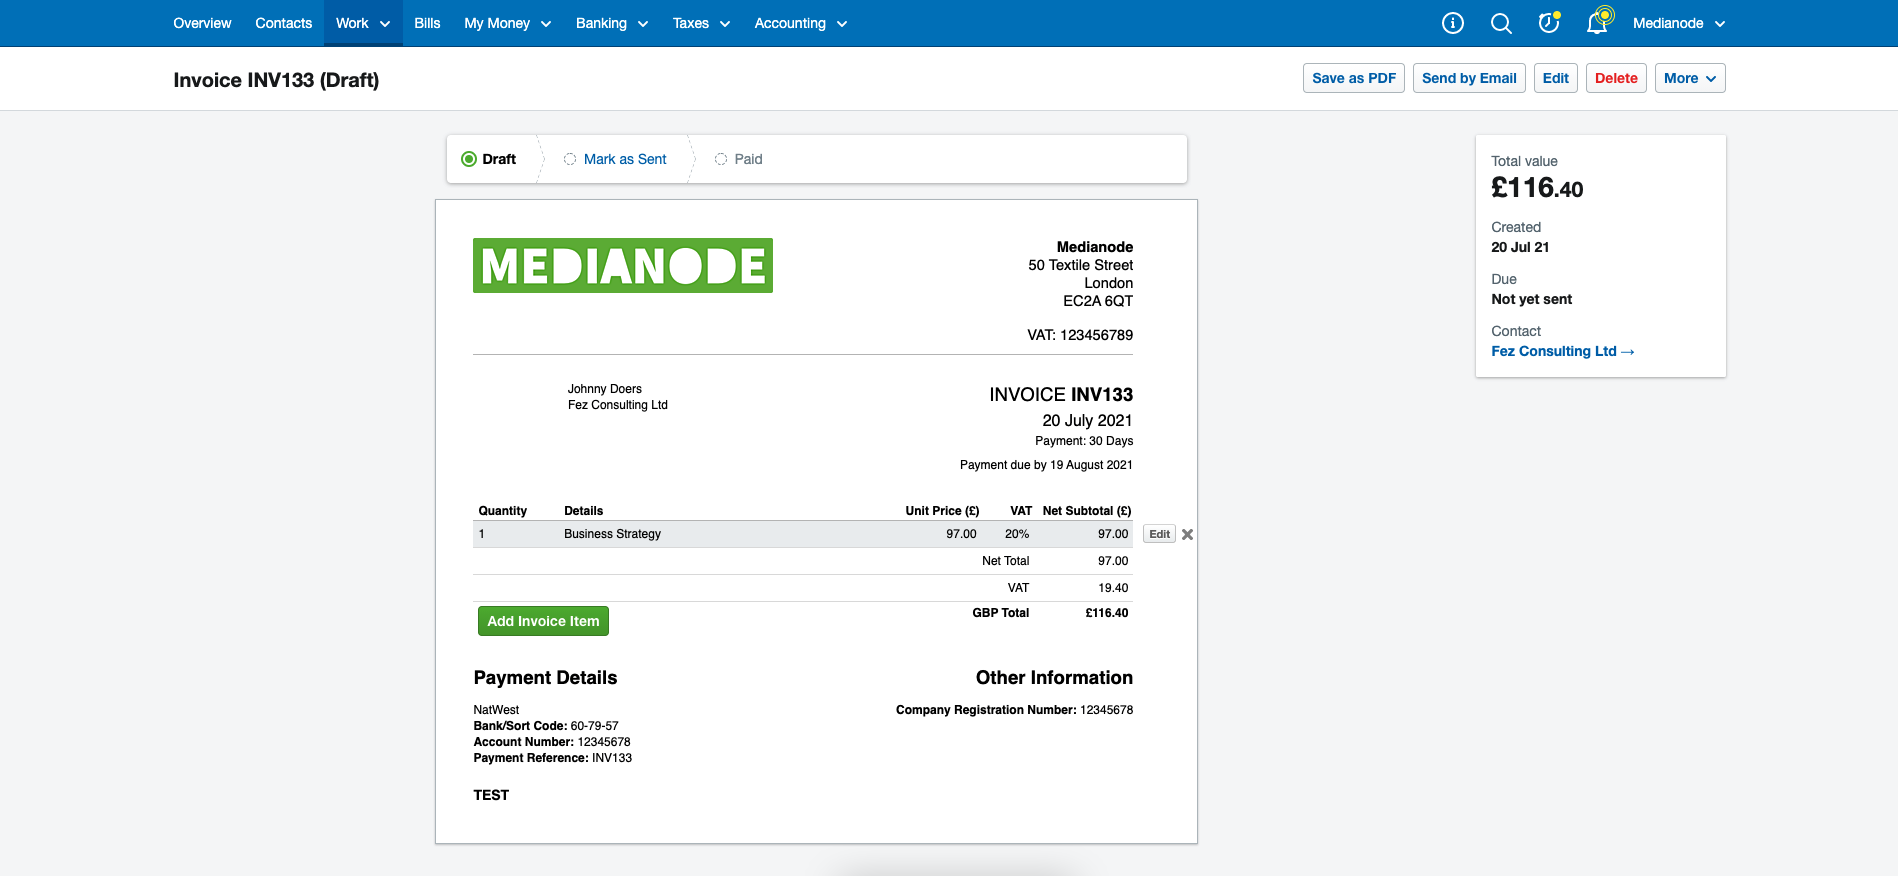This screenshot has height=876, width=1898.
Task: Go to the Overview tab
Action: coord(202,23)
